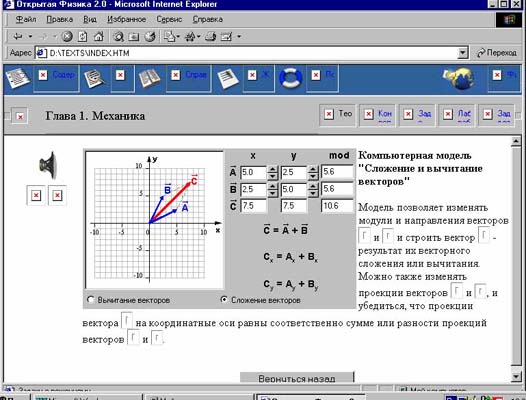Click inside vector B y-value field
Screen dimensions: 526x400
click(293, 189)
